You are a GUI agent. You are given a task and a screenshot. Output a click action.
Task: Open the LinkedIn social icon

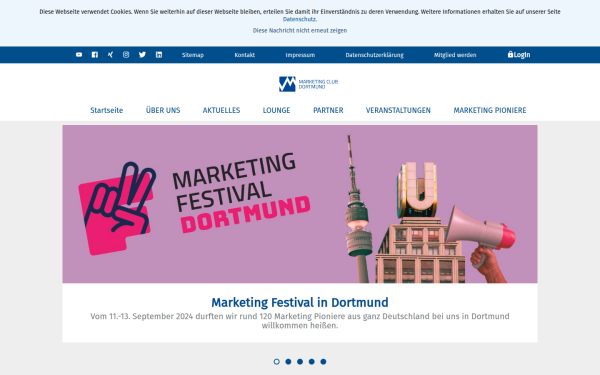coord(159,55)
